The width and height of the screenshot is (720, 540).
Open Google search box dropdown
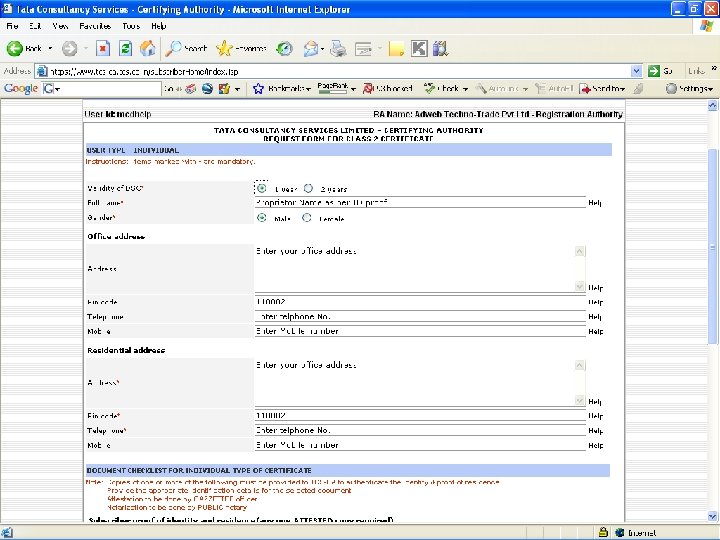coord(57,89)
